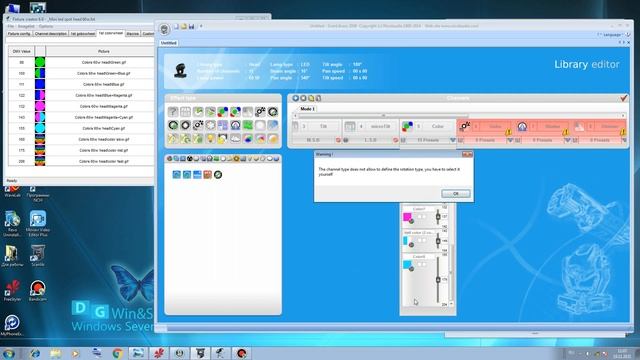Select the light bulb effect type icon
Screen dimensions: 640x360
click(210, 139)
